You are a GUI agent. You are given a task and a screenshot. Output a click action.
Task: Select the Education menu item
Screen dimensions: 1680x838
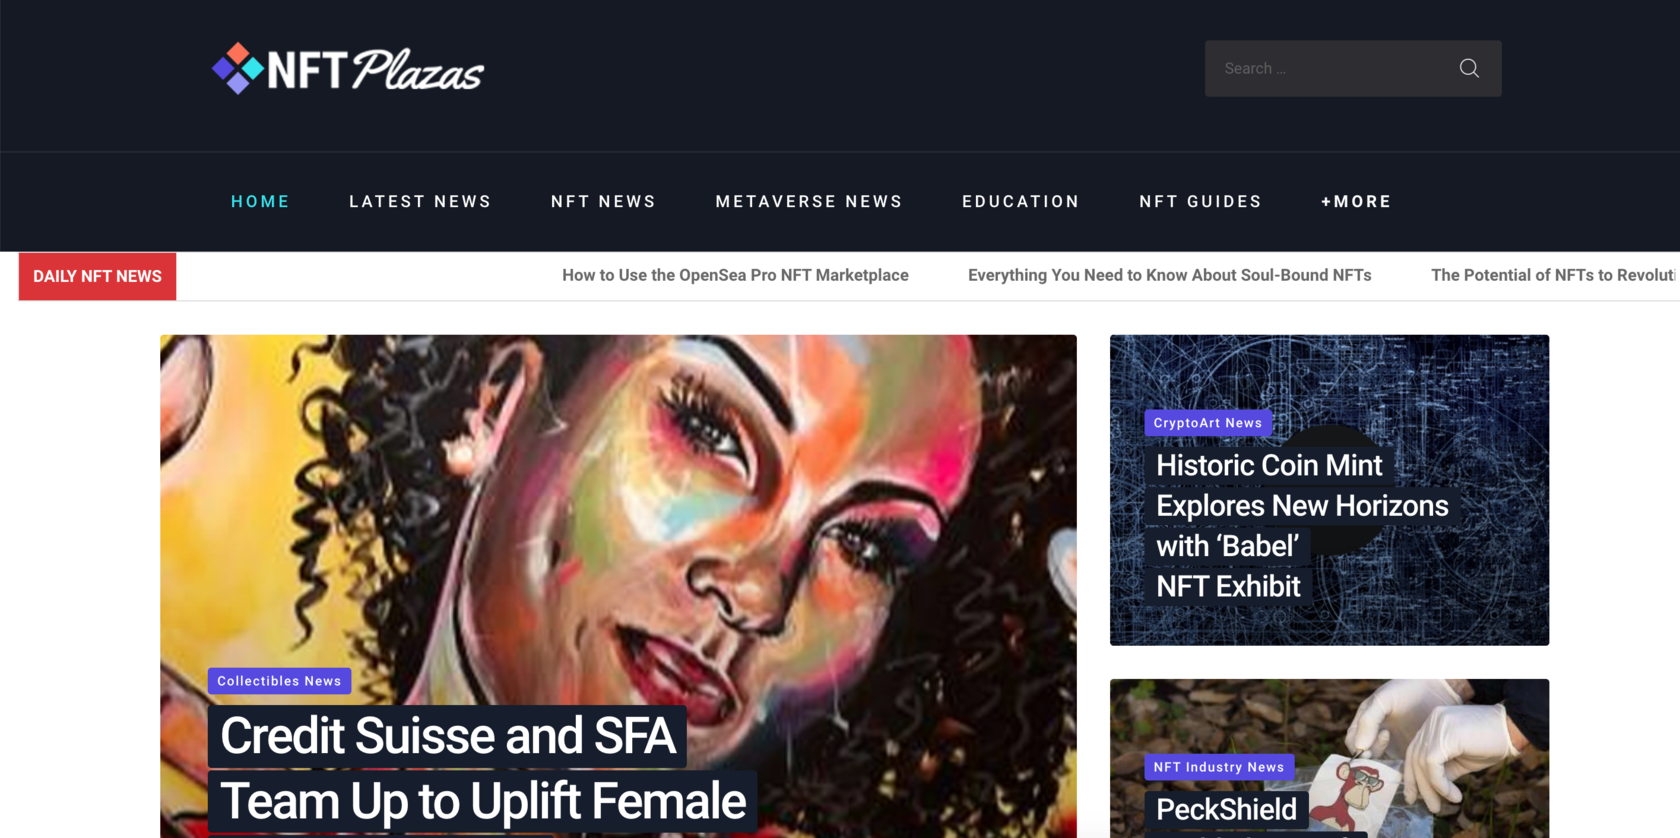(1021, 201)
